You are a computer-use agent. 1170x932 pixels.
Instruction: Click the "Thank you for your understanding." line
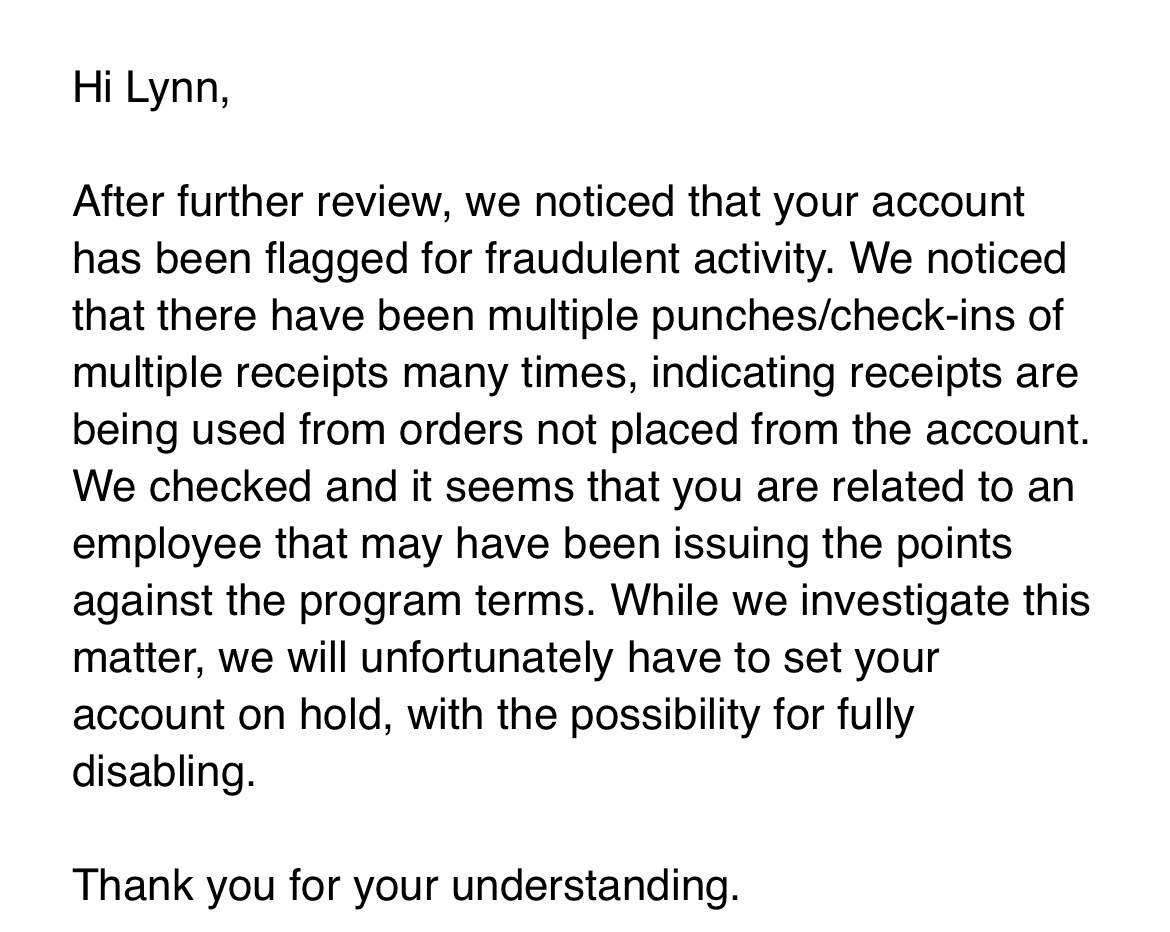[x=405, y=885]
